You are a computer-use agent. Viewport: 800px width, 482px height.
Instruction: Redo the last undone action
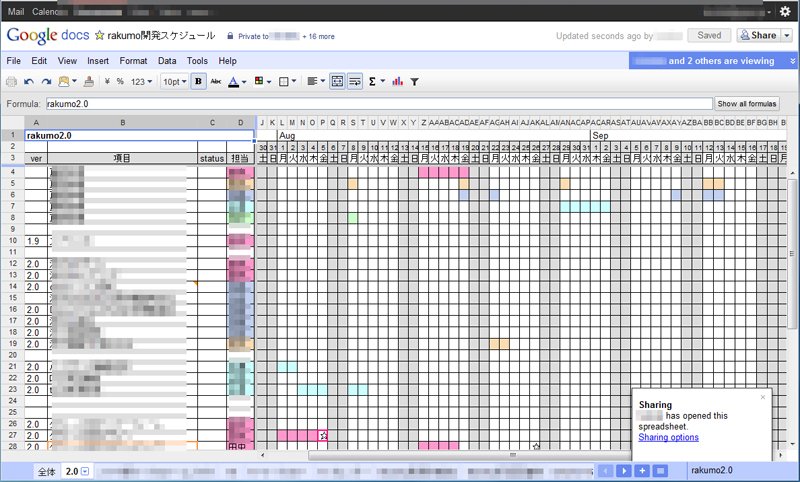[46, 82]
